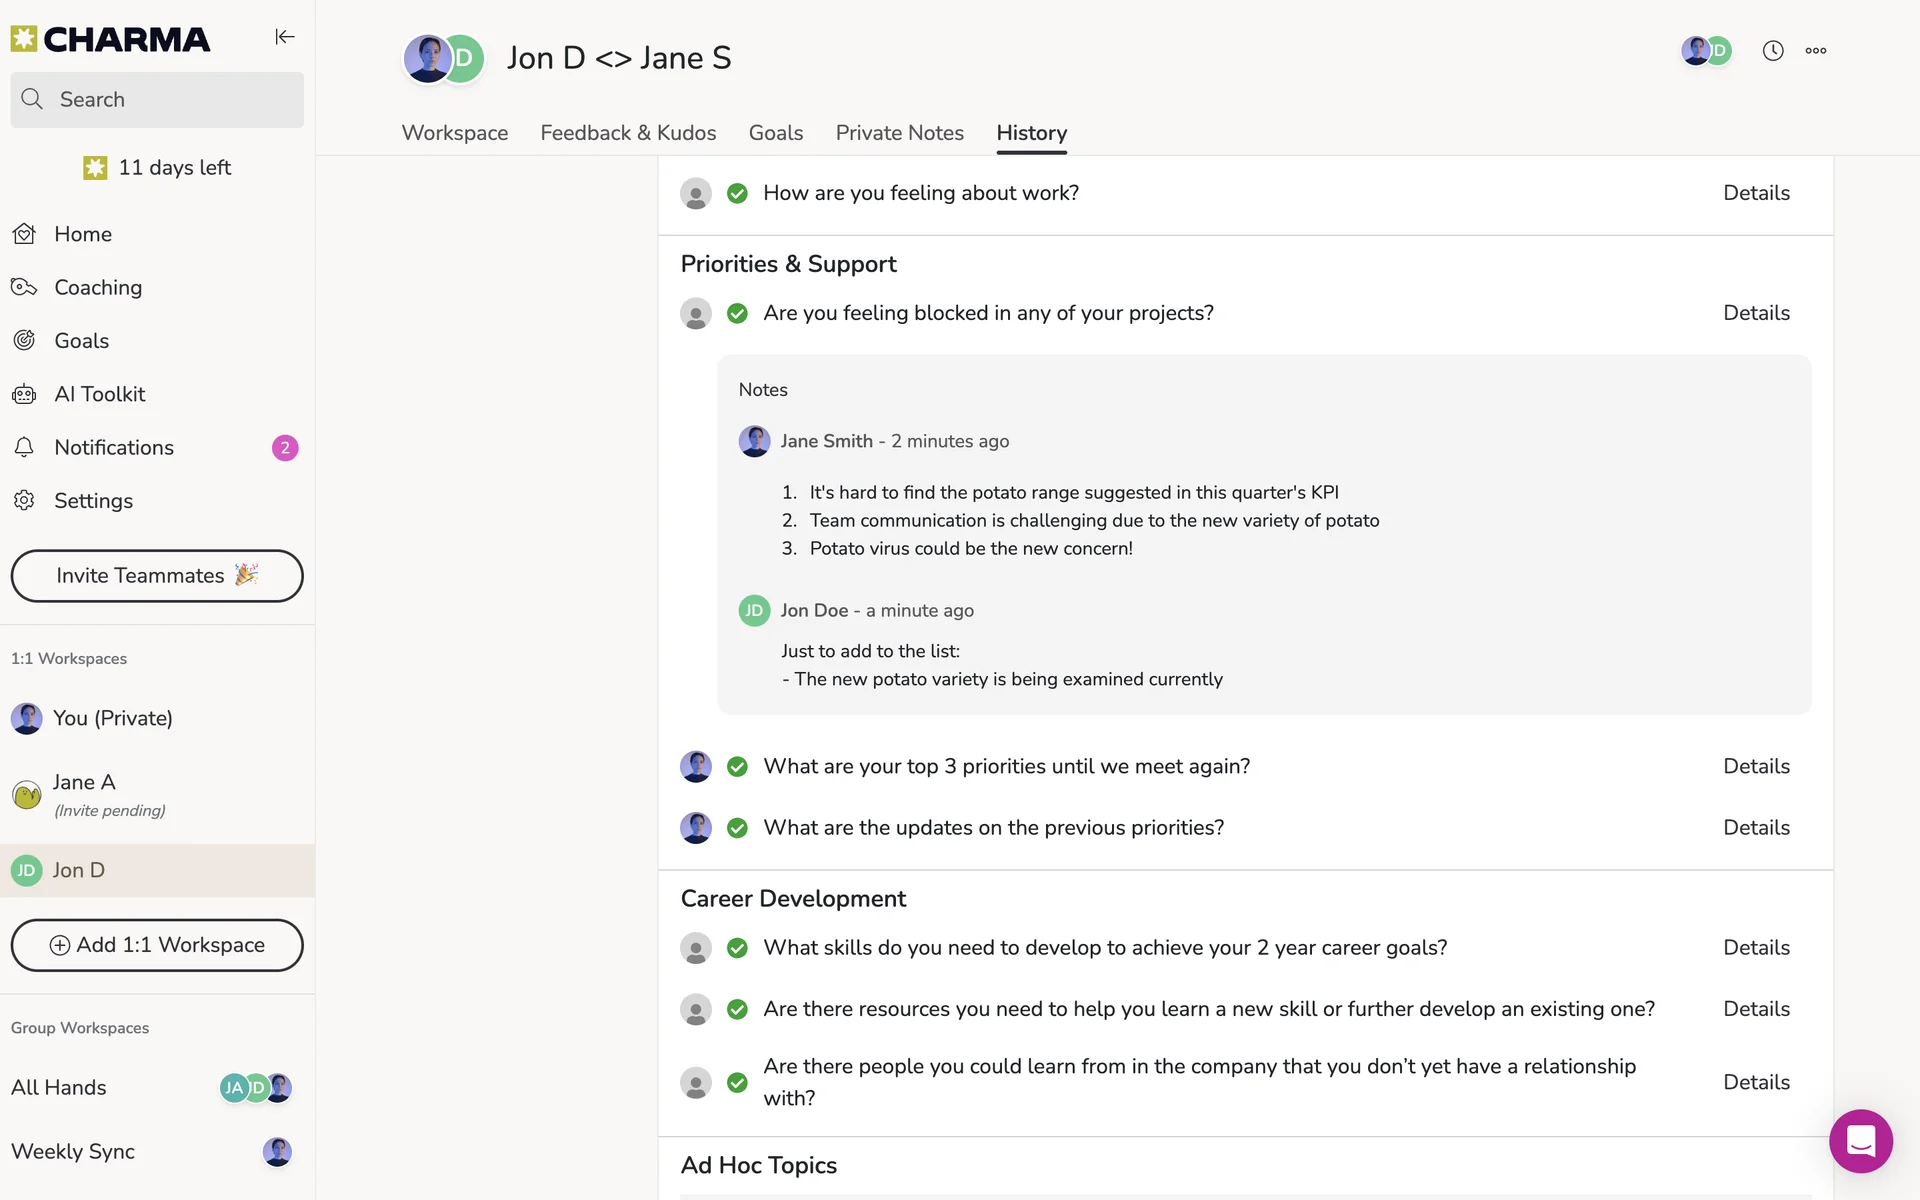Screen dimensions: 1920x1200
Task: Toggle the check on 'top 3 priorities' question
Action: point(737,767)
